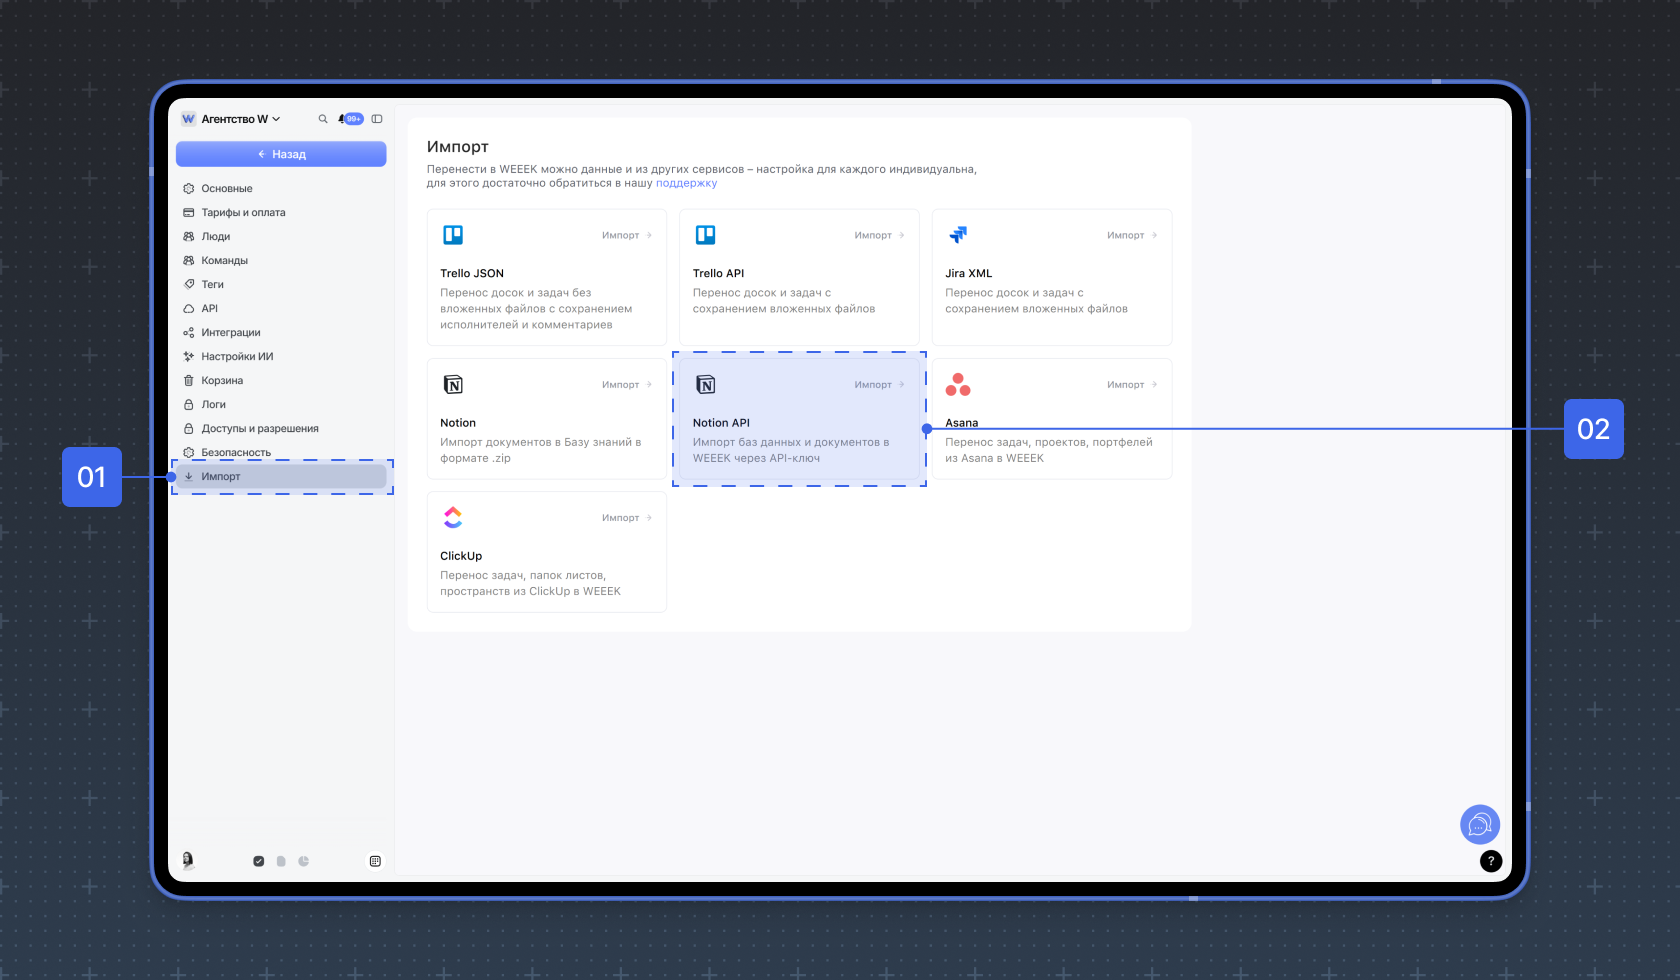The height and width of the screenshot is (980, 1680).
Task: Open the поддержку support link
Action: [686, 183]
